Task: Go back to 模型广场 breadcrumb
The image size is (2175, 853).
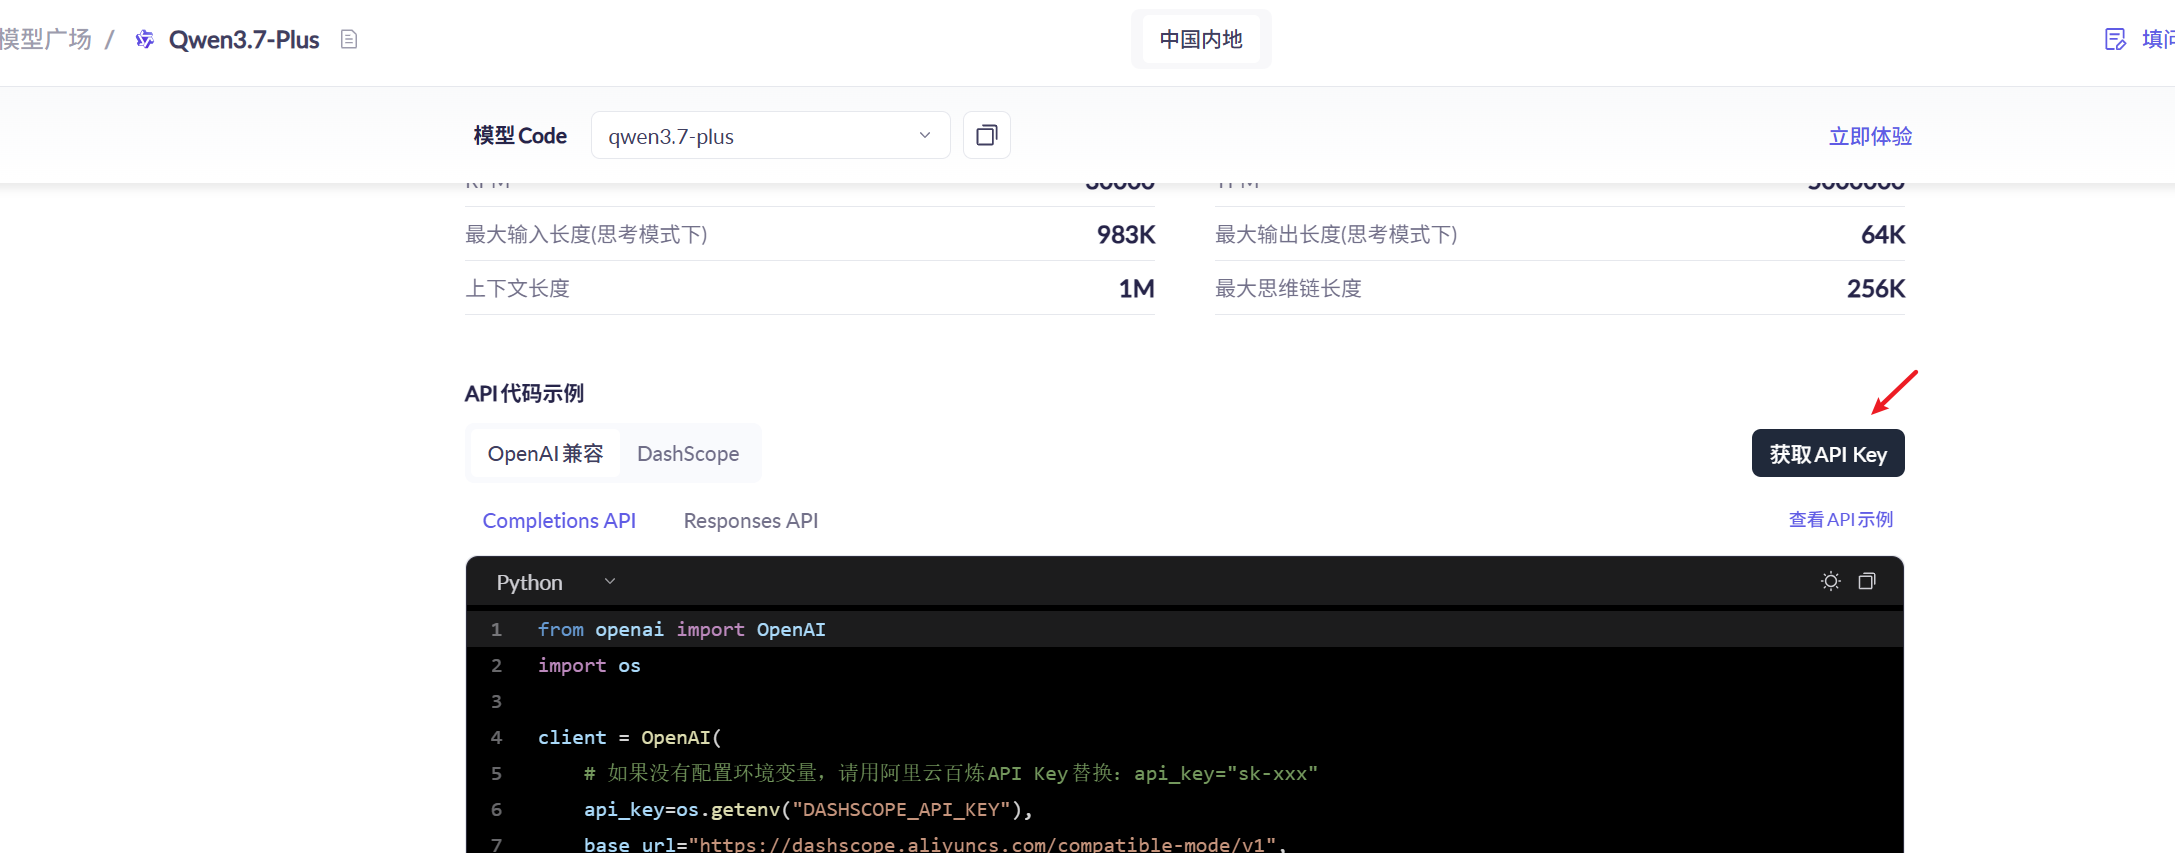Action: pyautogui.click(x=45, y=39)
